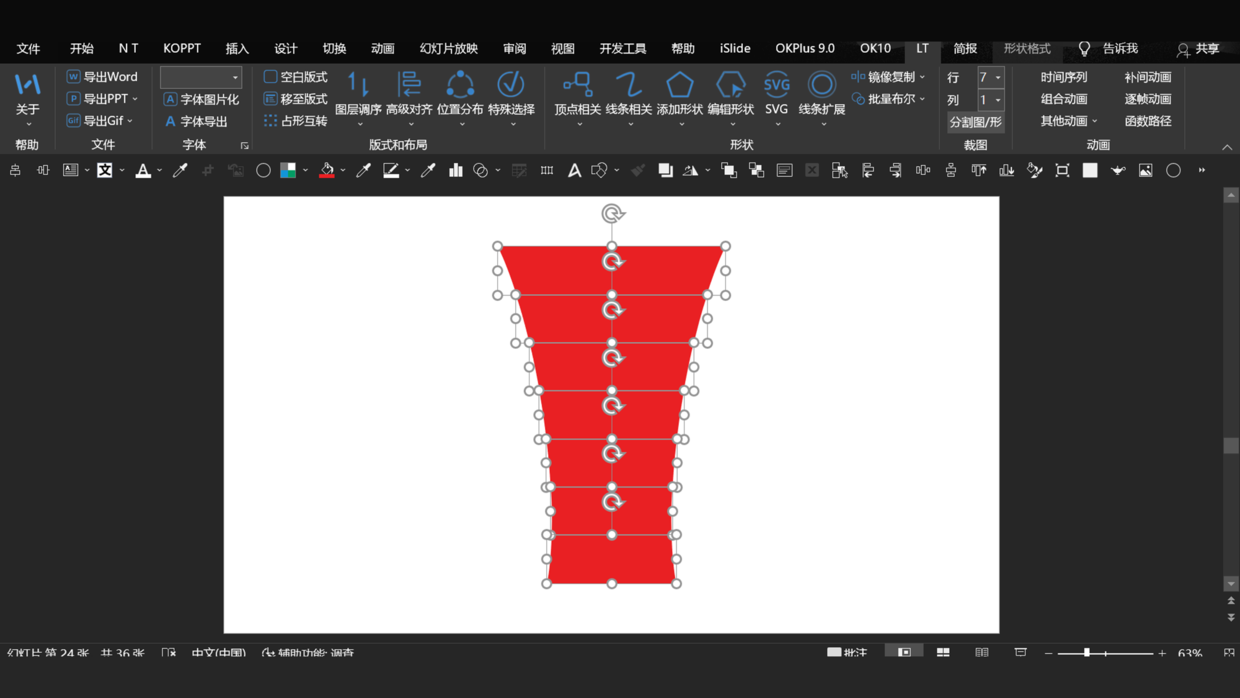Collapse the ribbon with the chevron arrow

click(1227, 147)
